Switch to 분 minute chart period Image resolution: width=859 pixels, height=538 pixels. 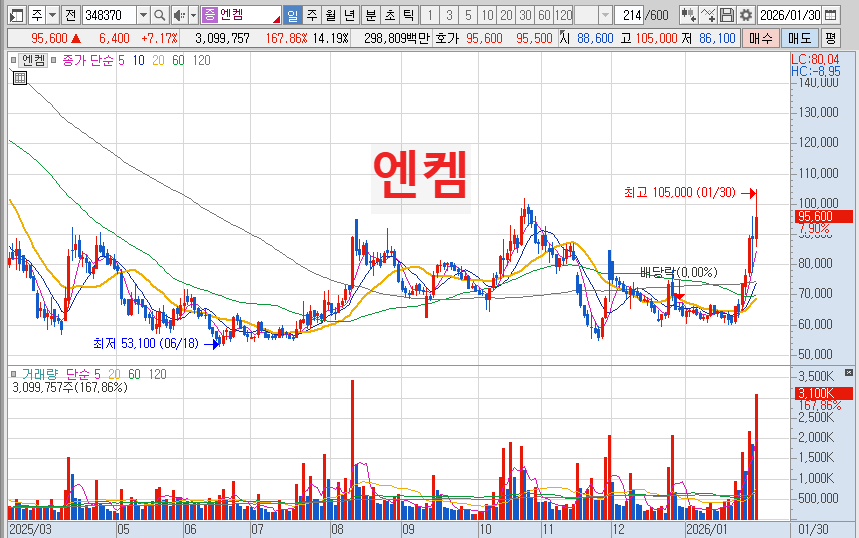pyautogui.click(x=371, y=15)
